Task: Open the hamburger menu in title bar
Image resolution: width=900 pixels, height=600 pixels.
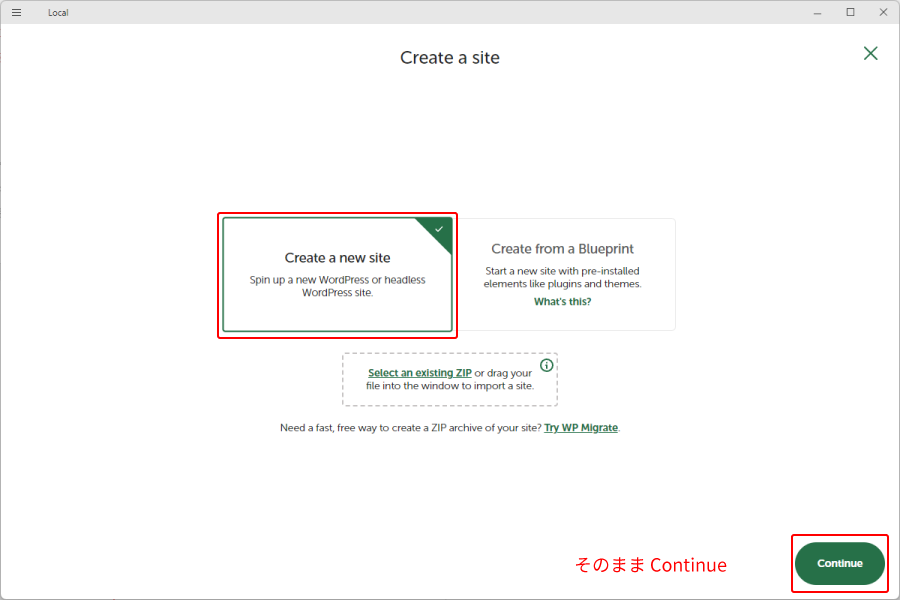Action: point(16,12)
